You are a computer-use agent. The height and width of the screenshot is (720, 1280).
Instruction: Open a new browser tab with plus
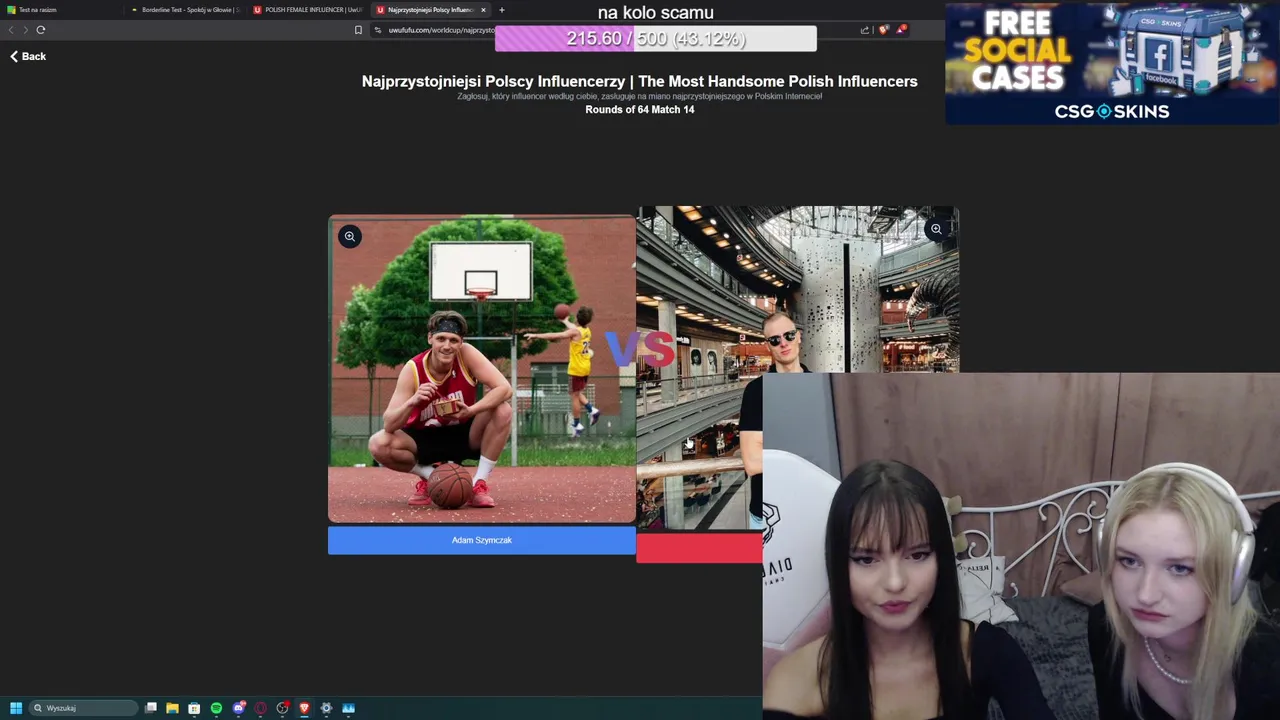click(502, 10)
